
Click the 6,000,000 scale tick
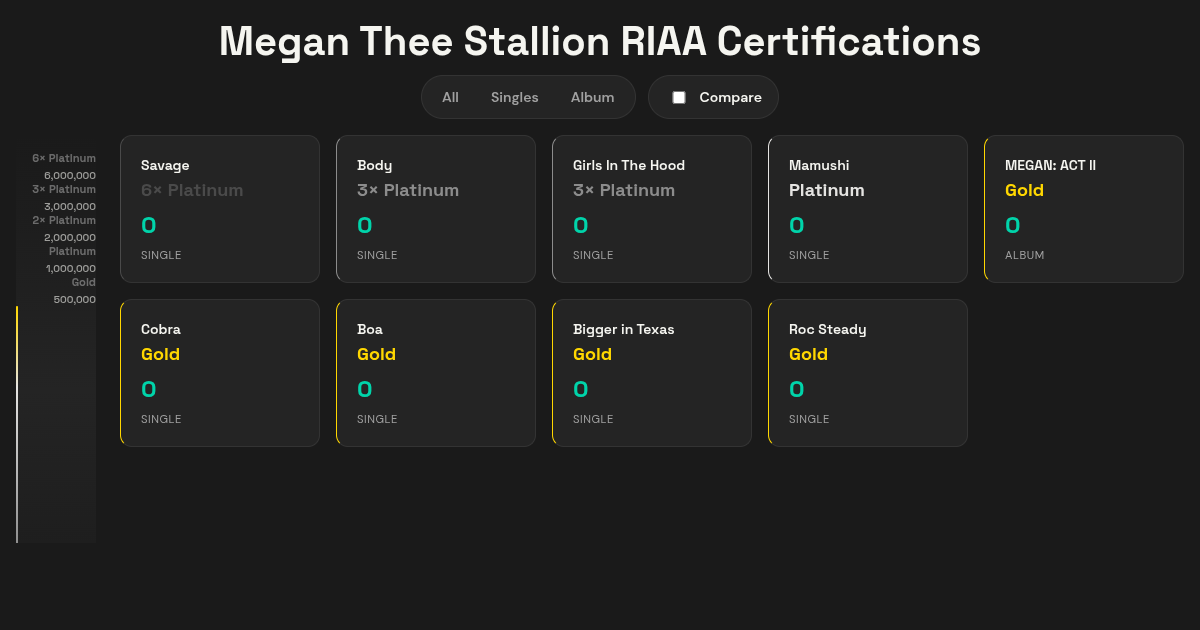pos(70,175)
